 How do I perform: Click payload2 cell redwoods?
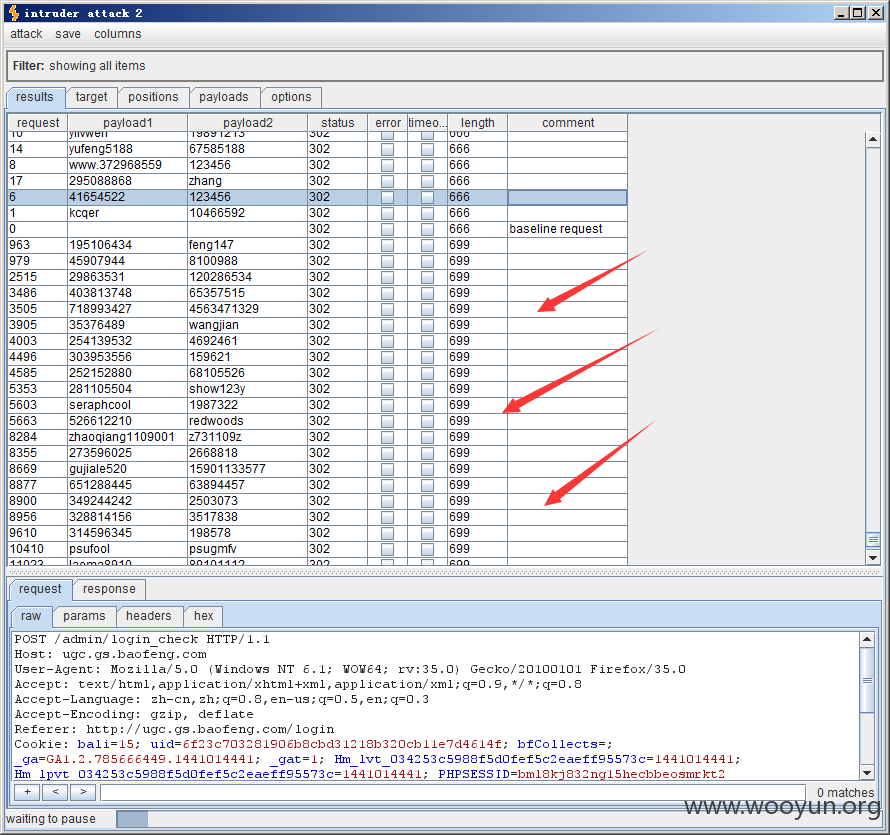[247, 421]
